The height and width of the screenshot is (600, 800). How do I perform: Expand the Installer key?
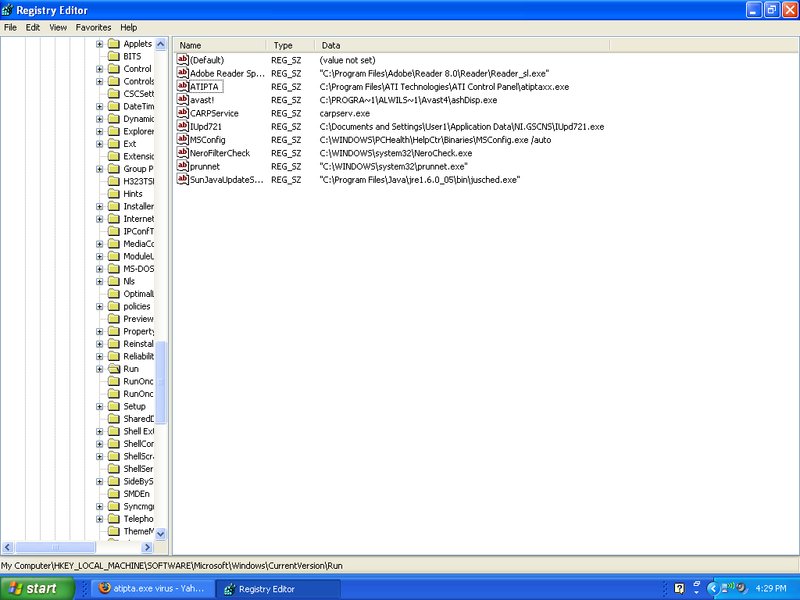click(x=99, y=206)
